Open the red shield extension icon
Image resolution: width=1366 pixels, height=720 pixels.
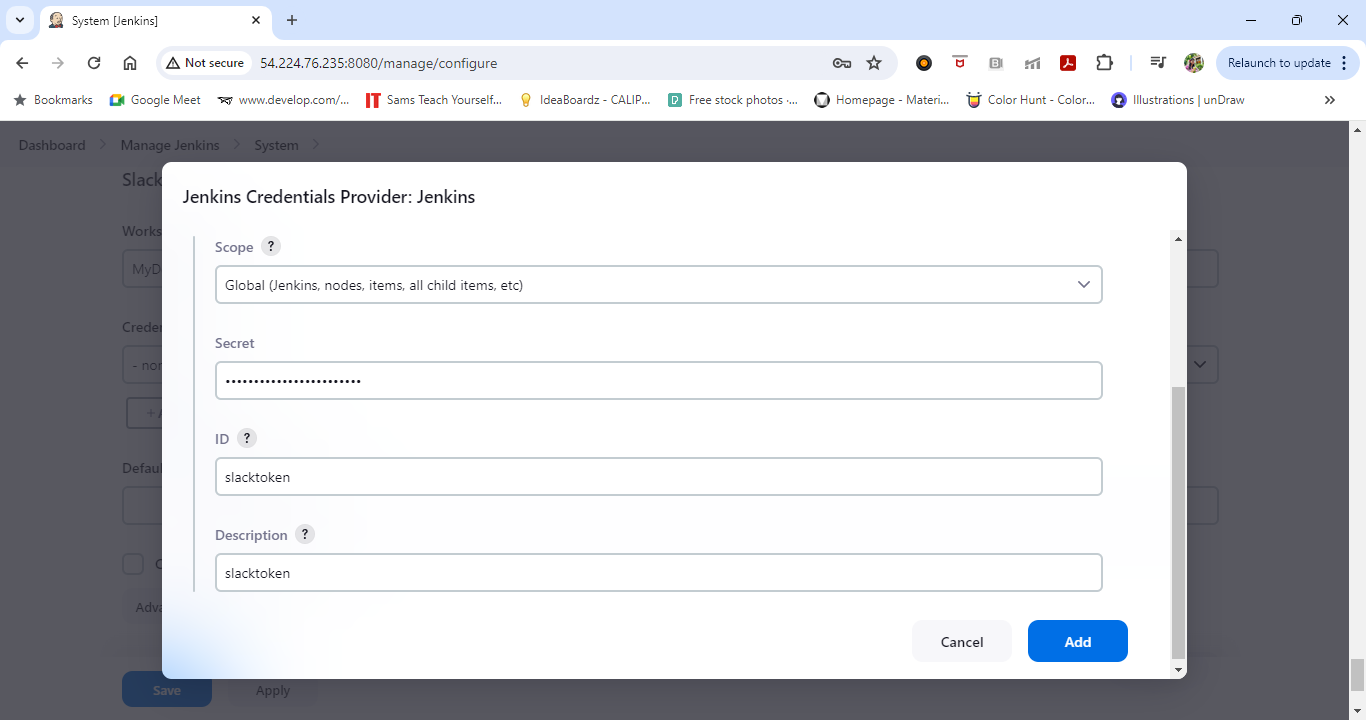960,62
